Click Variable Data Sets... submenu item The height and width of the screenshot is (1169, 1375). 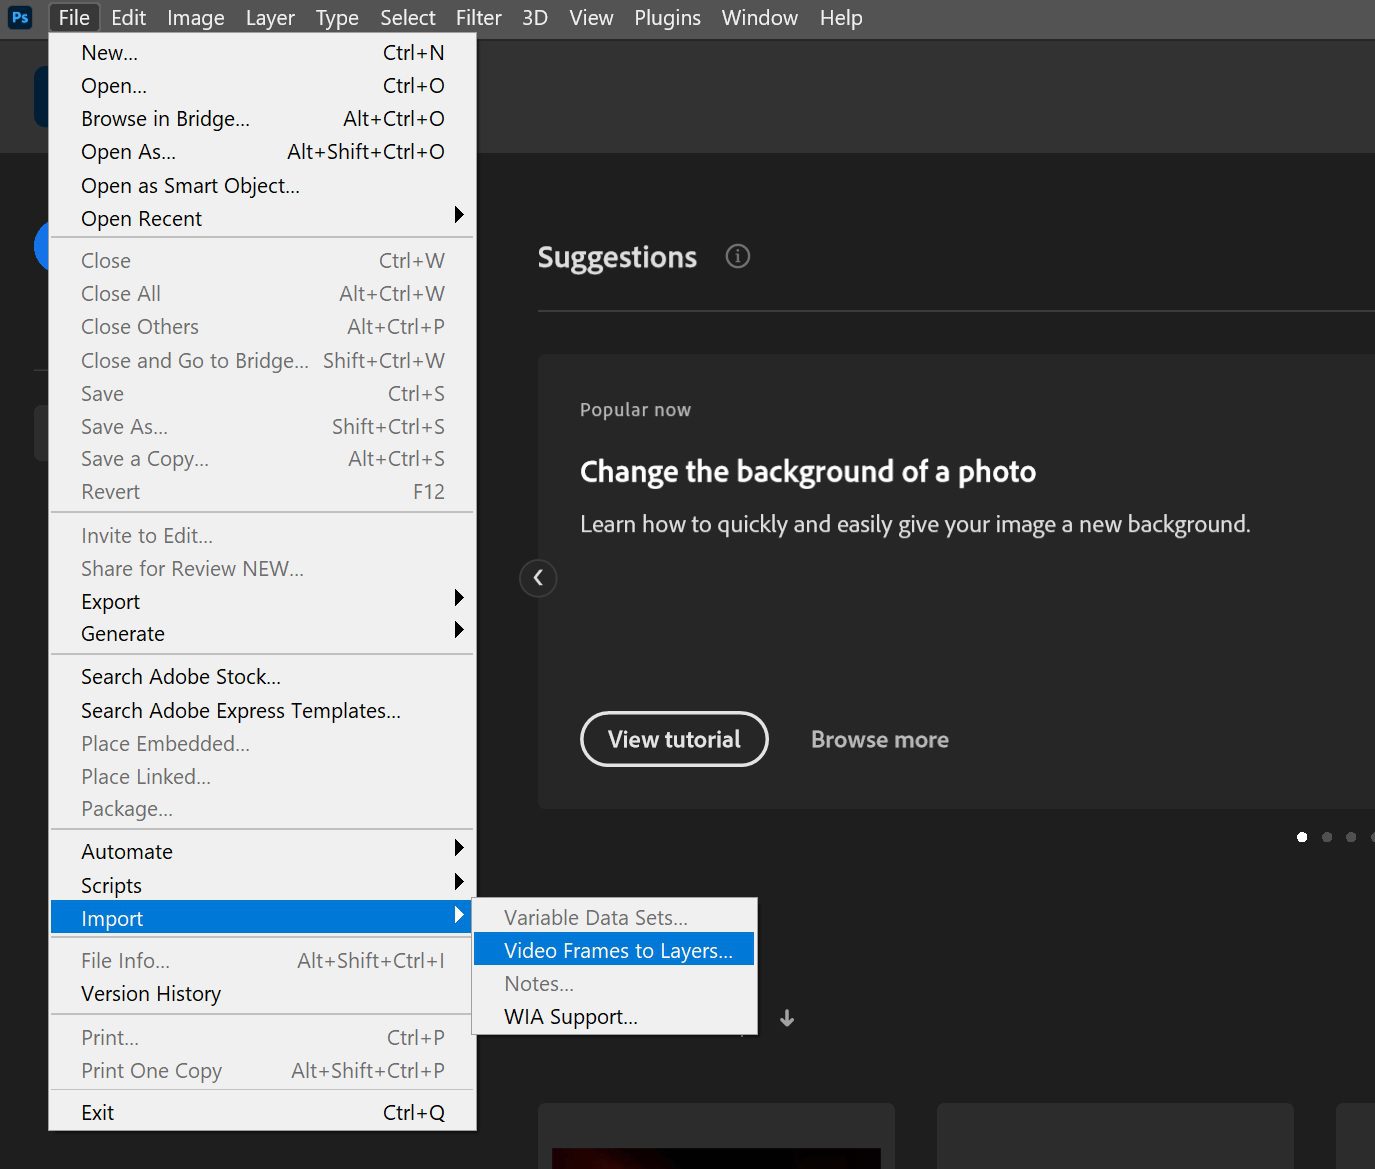(x=614, y=917)
